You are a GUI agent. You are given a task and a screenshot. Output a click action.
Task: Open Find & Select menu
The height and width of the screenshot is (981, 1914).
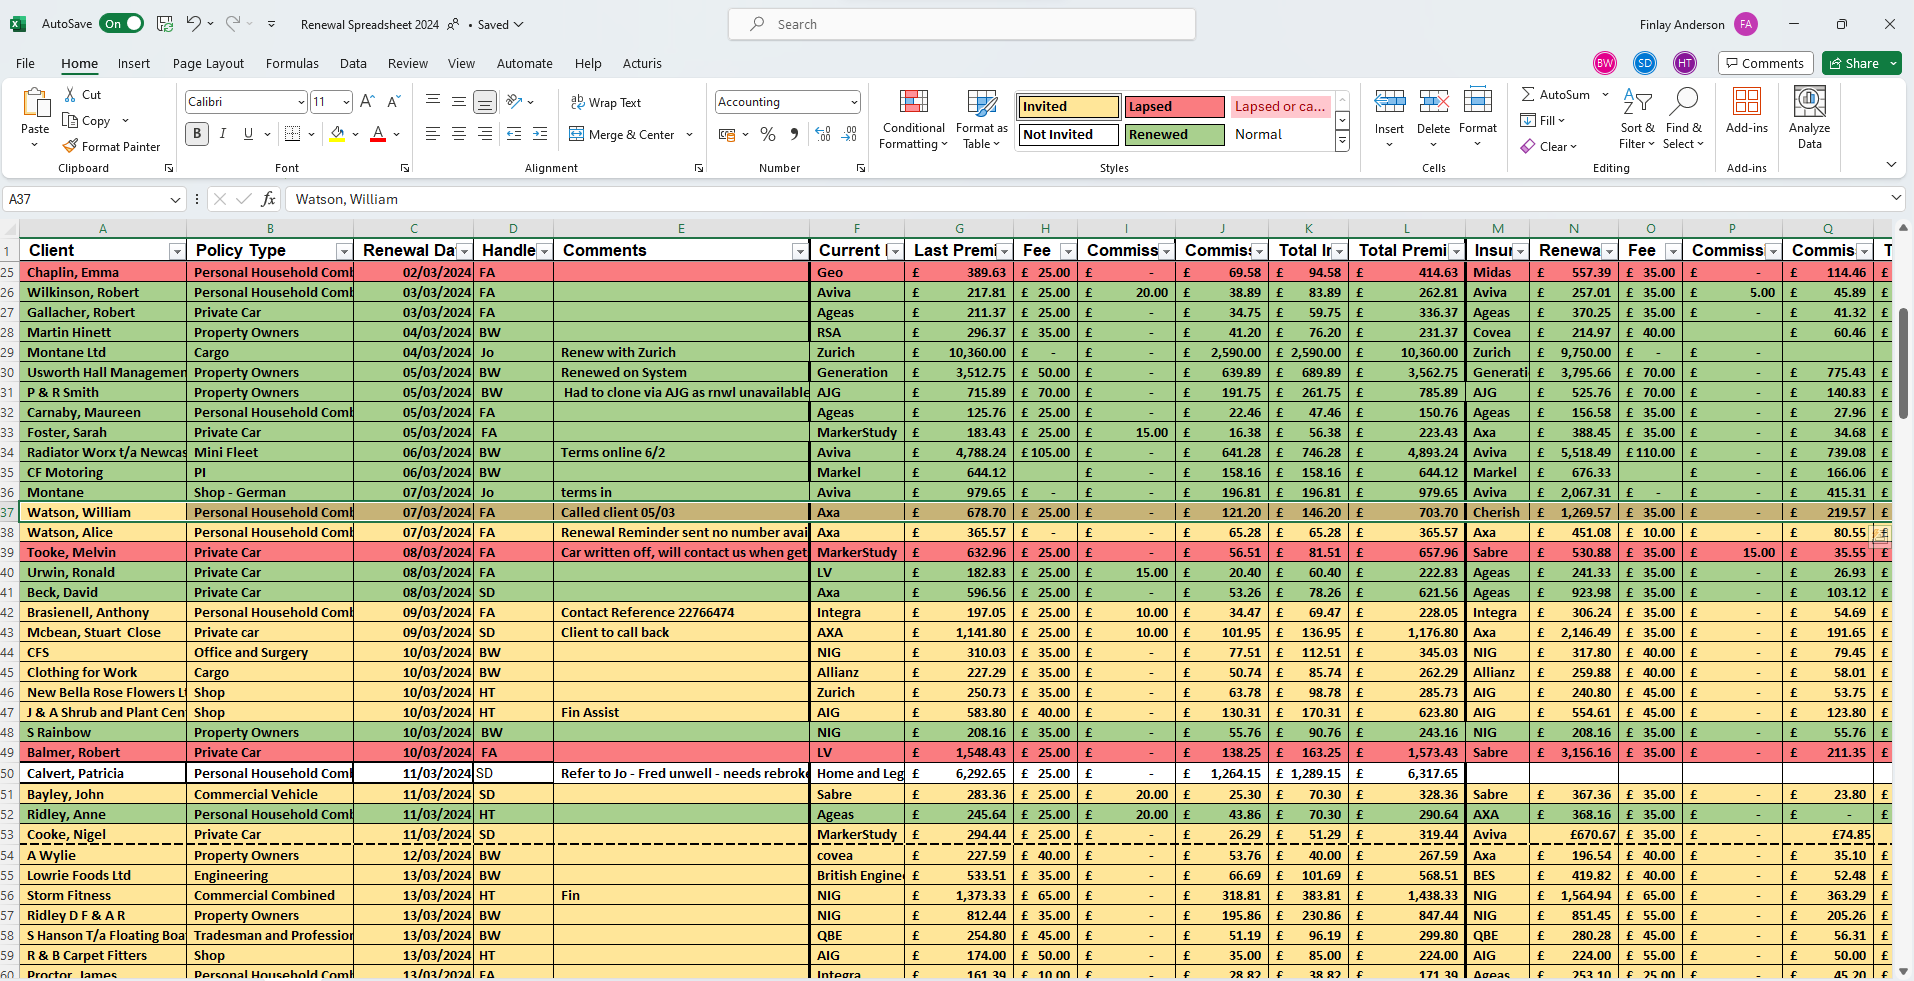pos(1684,120)
